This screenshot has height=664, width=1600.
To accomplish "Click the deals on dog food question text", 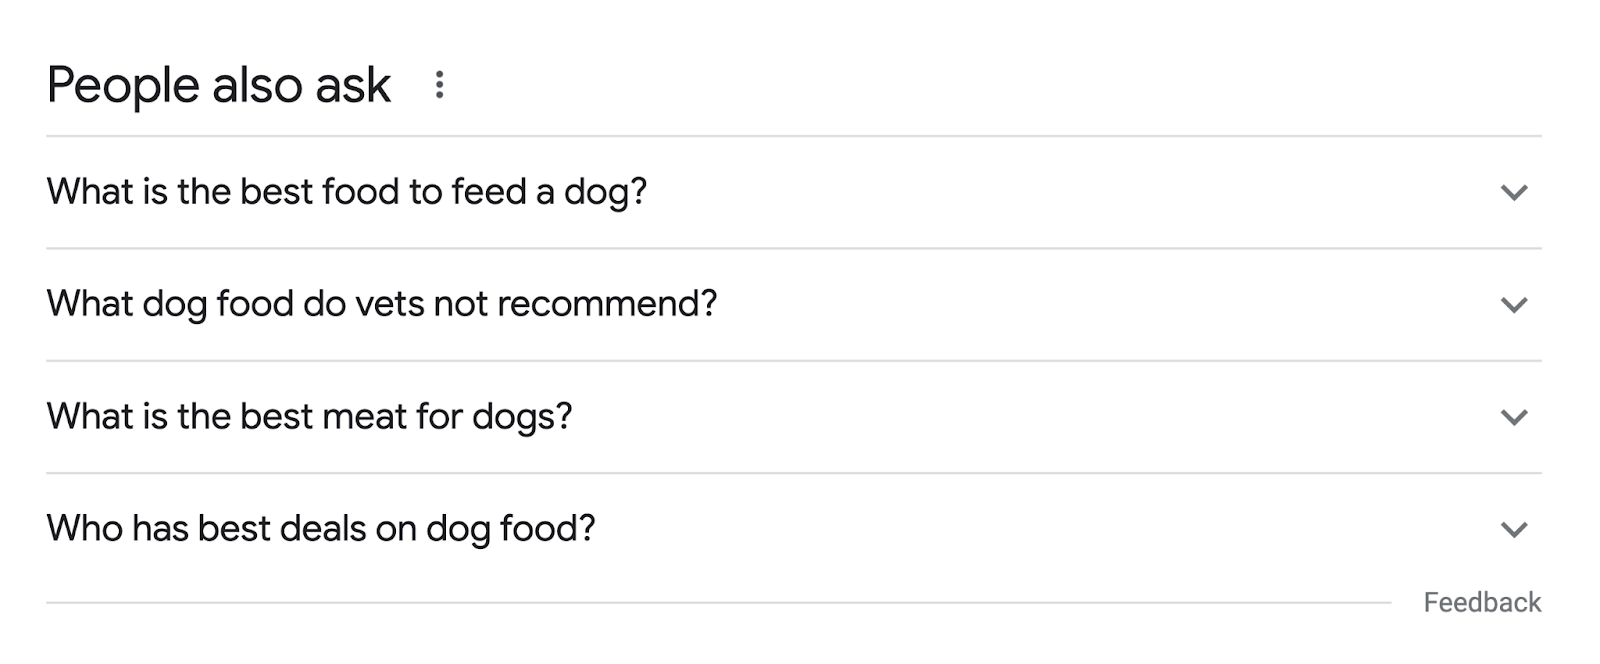I will pyautogui.click(x=321, y=529).
